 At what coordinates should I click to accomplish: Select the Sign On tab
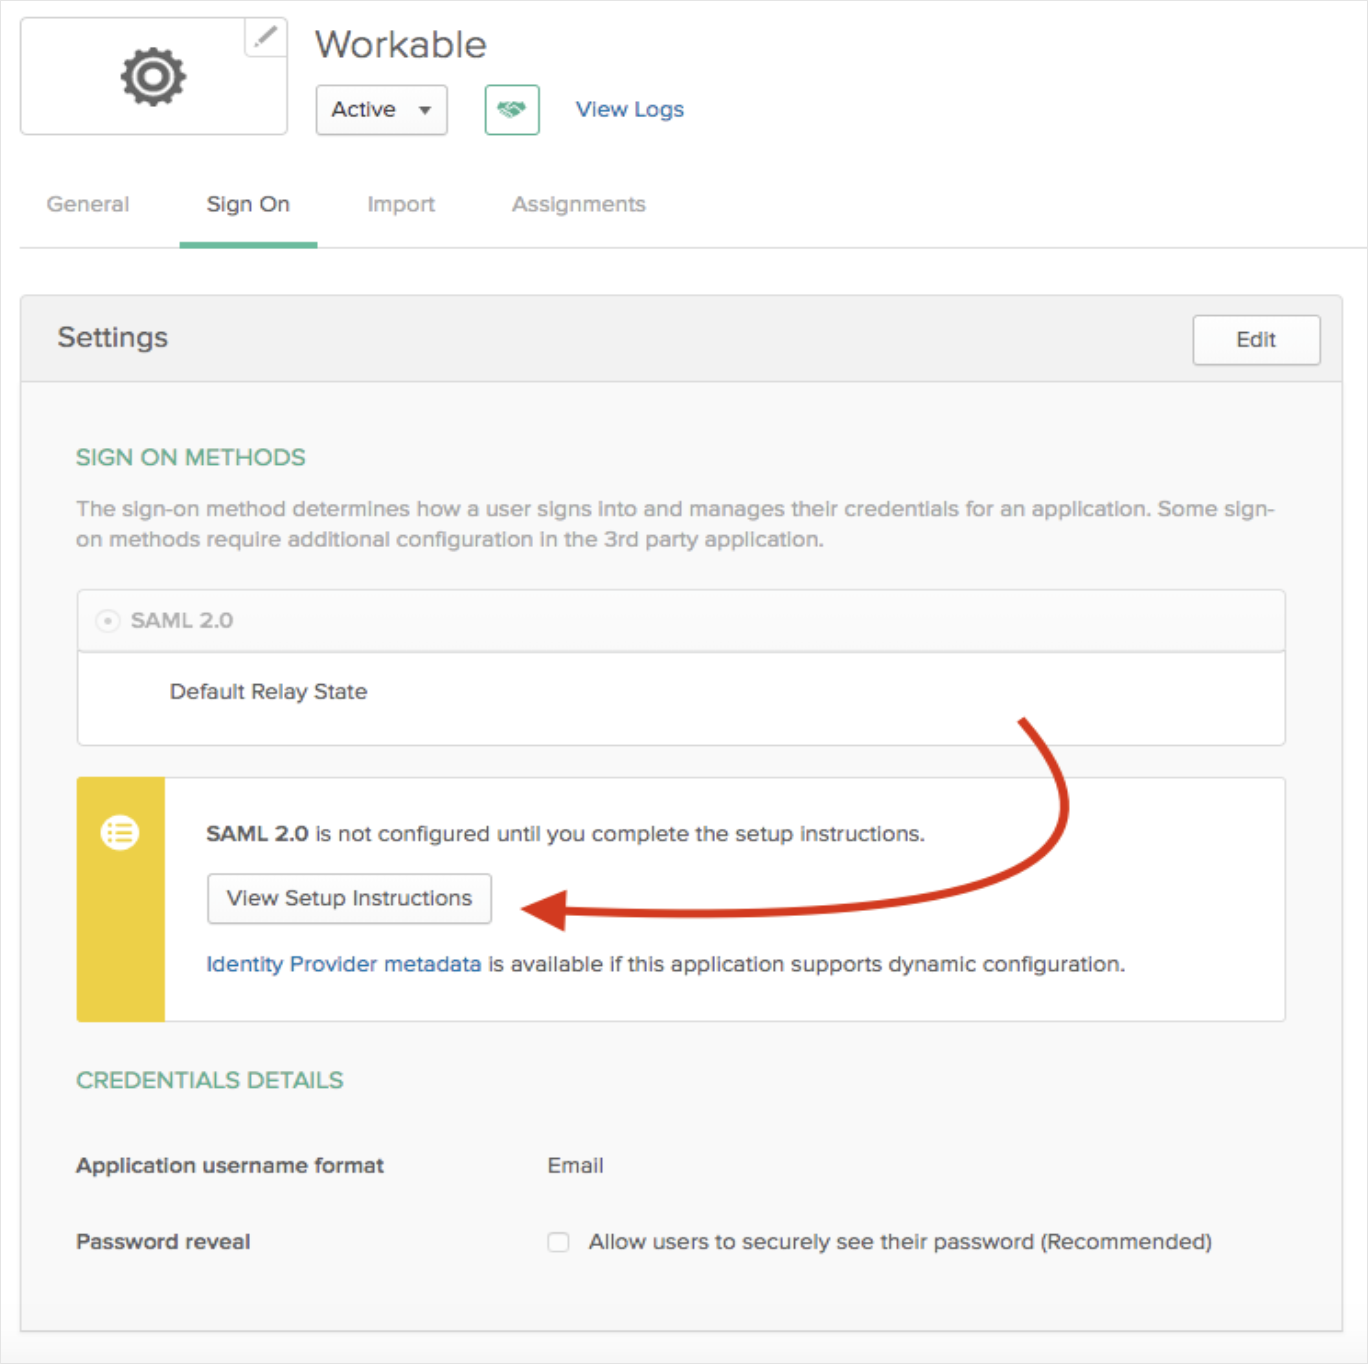(x=248, y=204)
